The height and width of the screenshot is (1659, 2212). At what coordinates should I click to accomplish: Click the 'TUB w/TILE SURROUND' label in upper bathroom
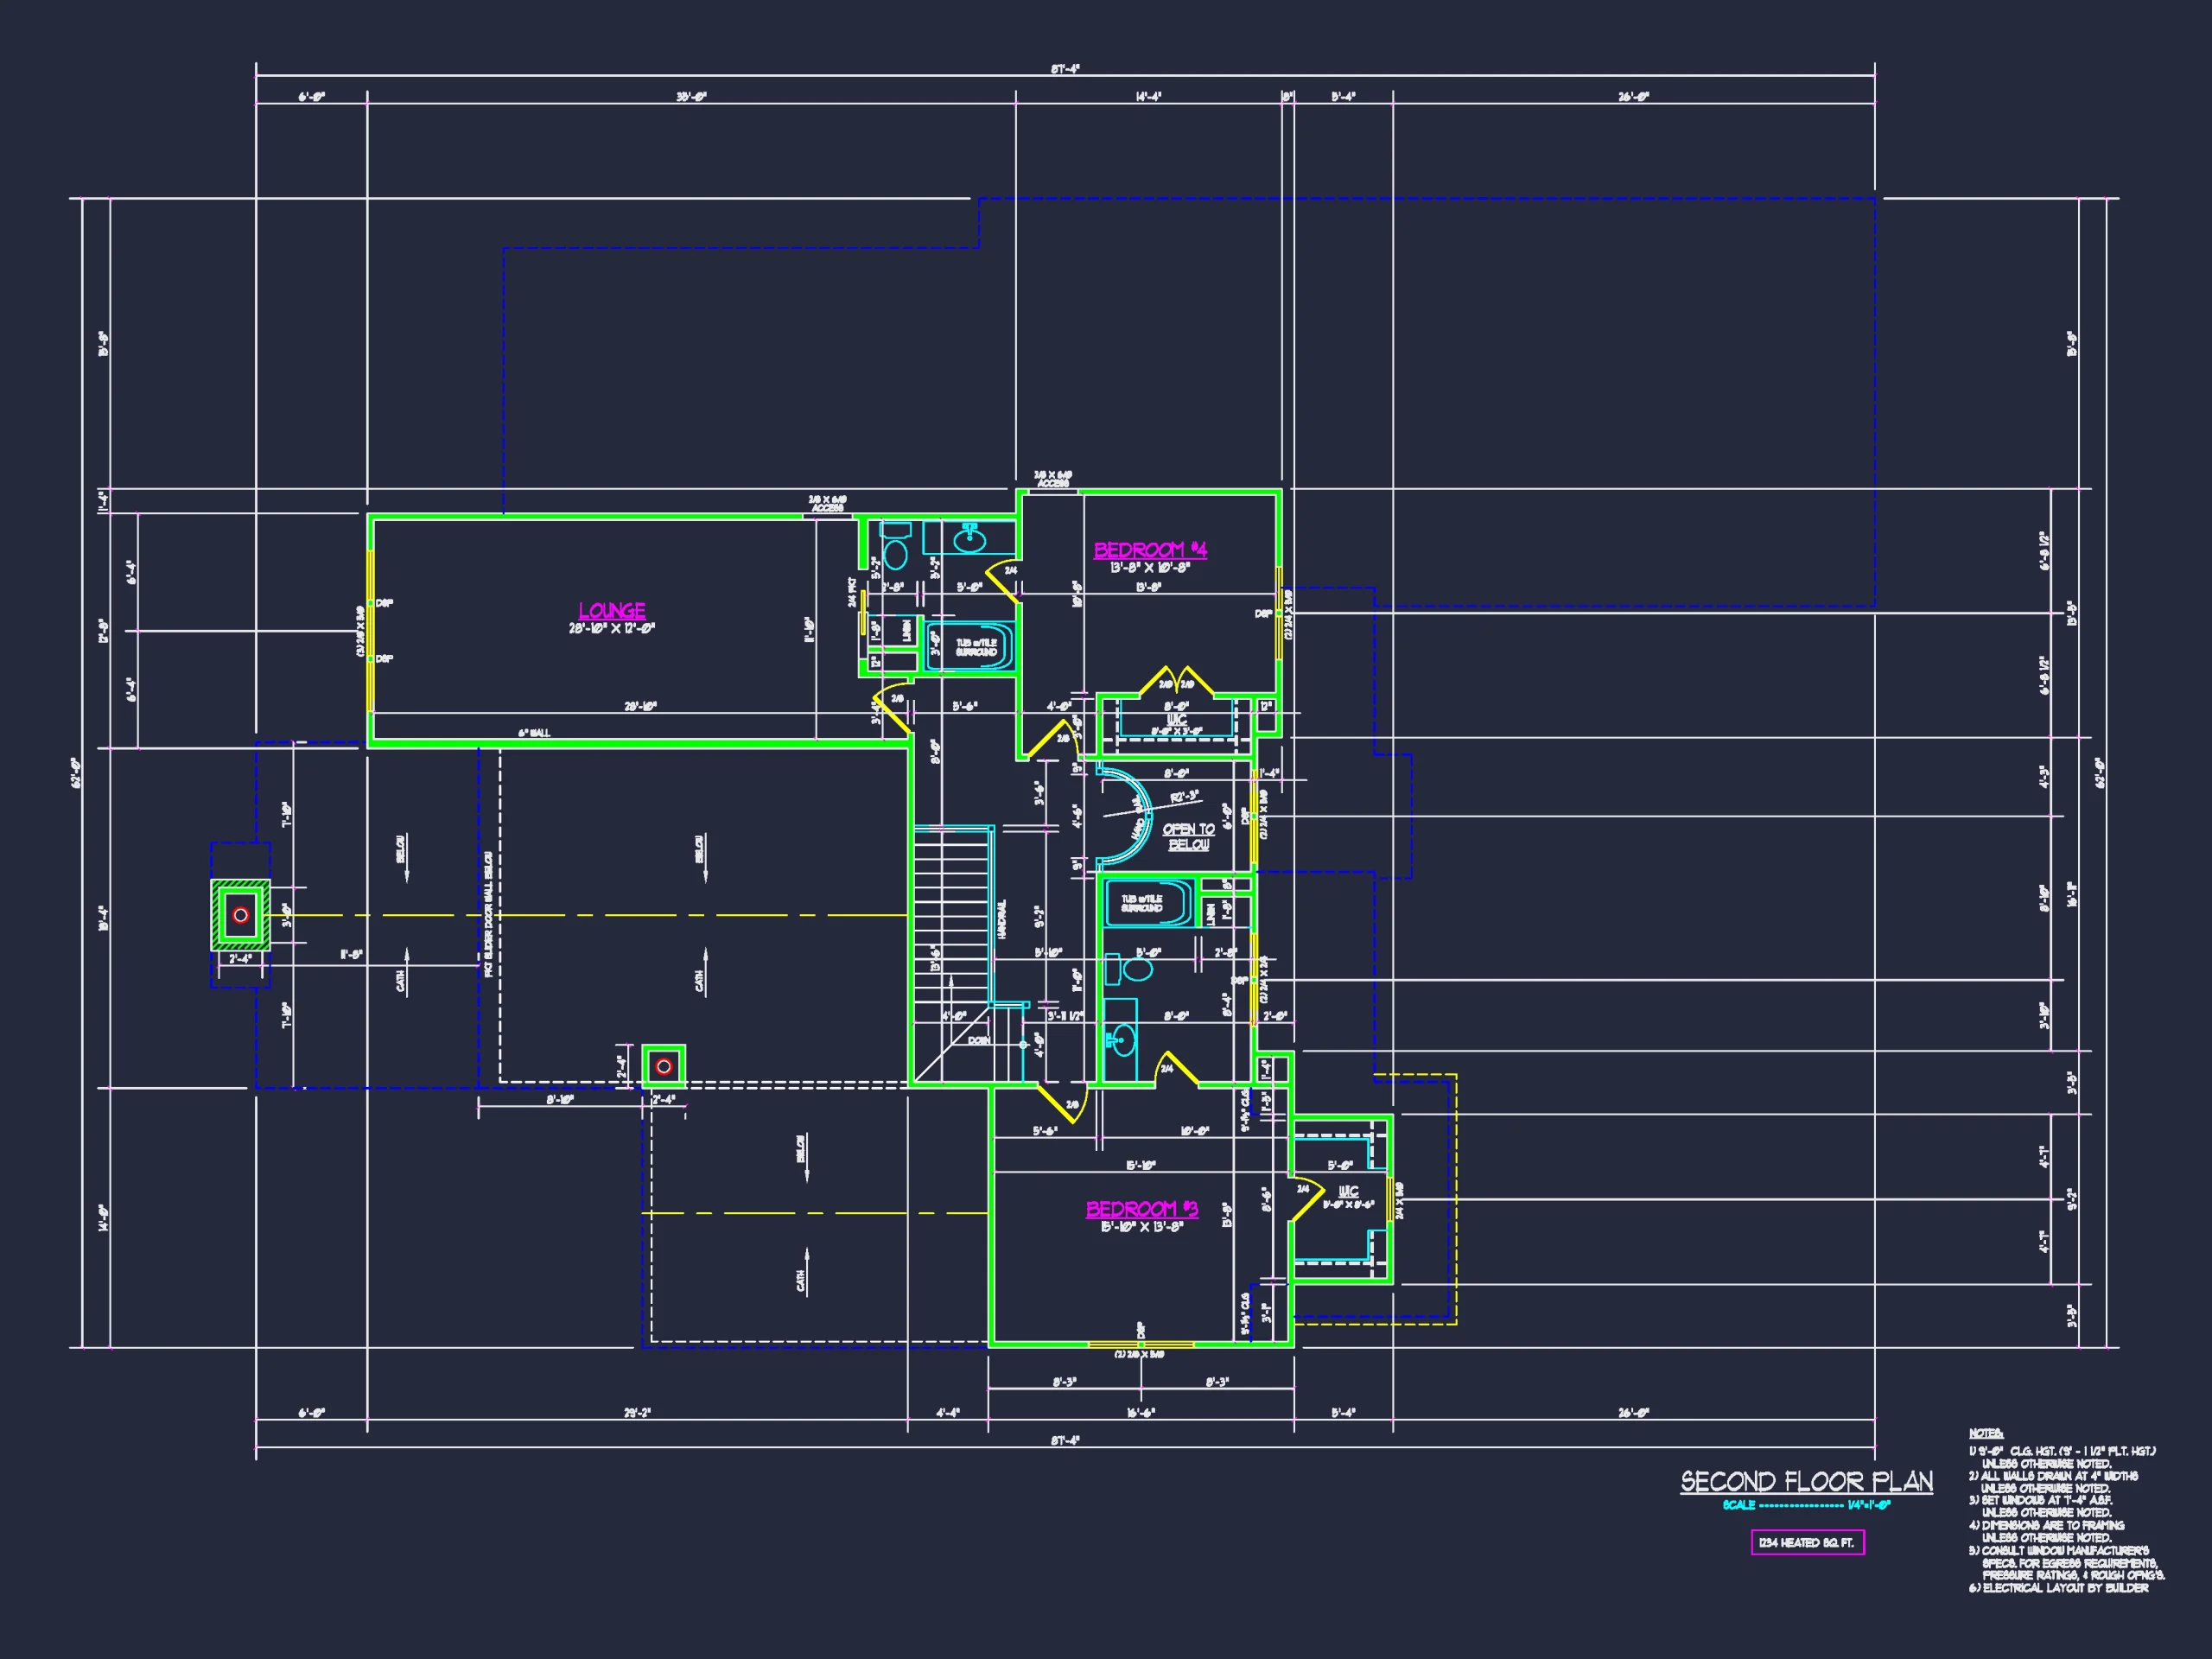tap(976, 648)
